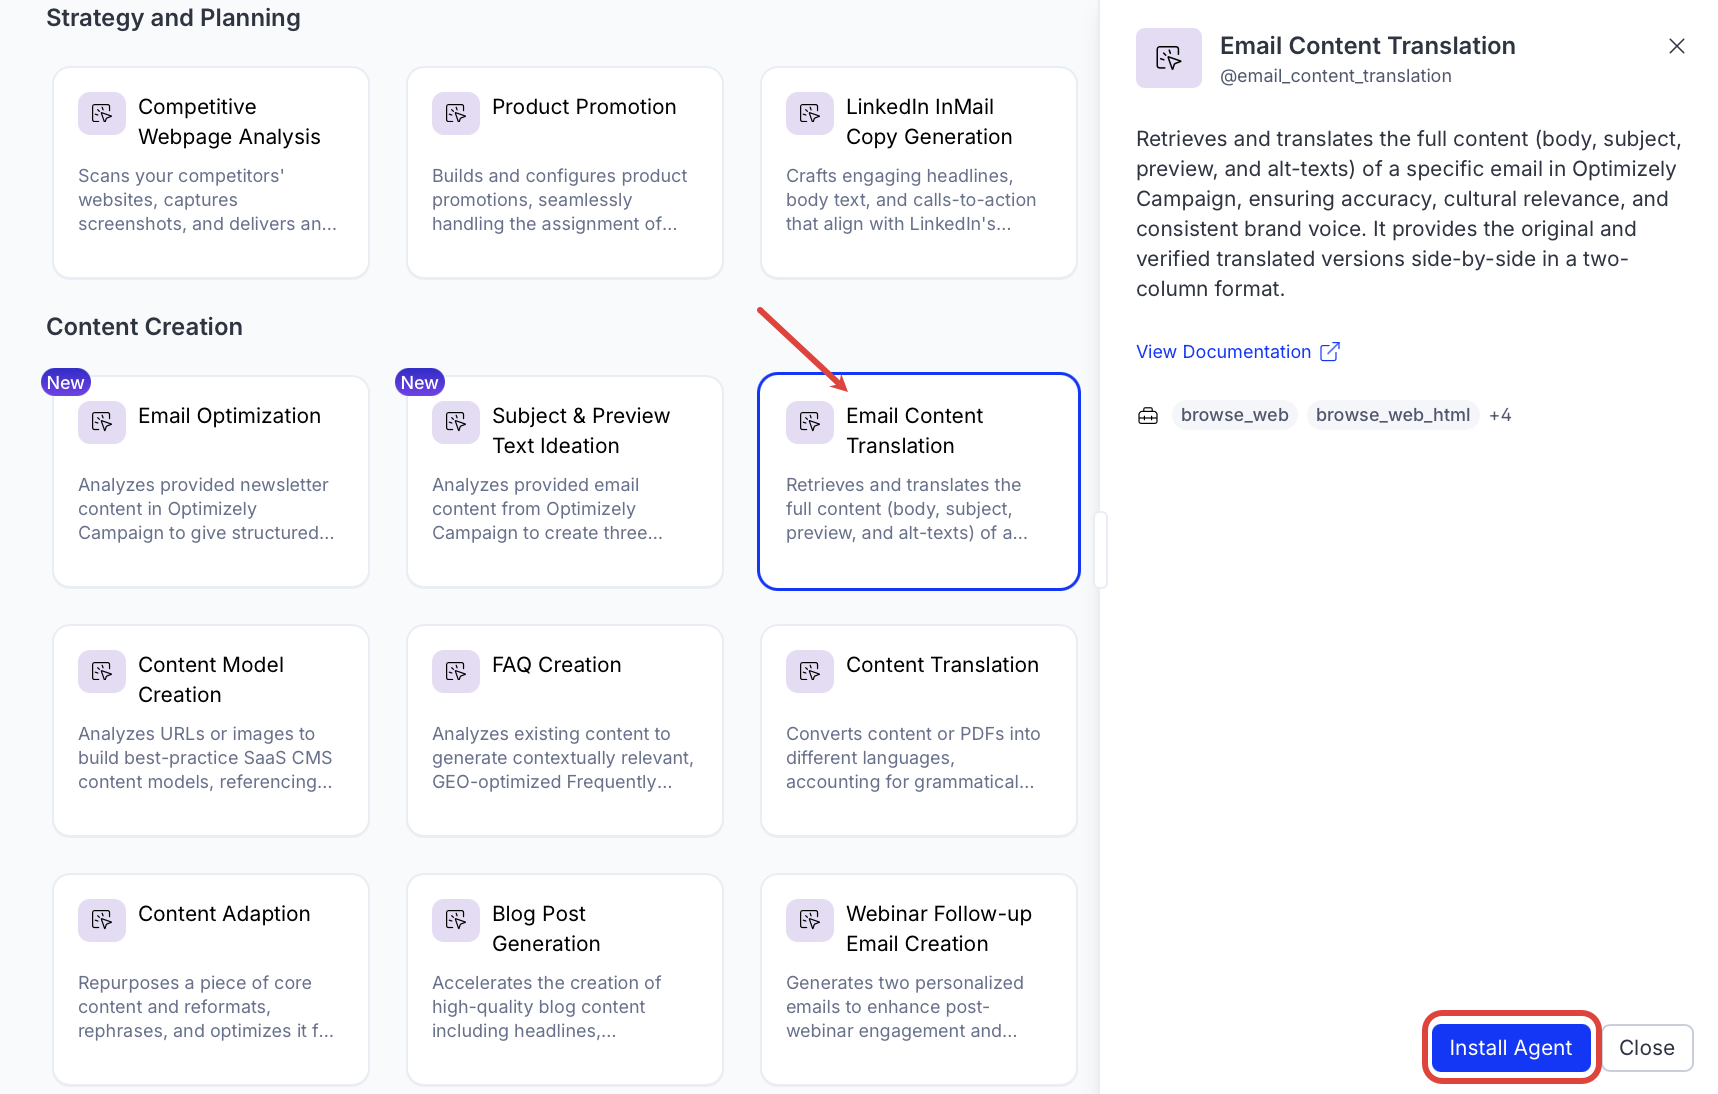Select the Subject & Preview Text Ideation icon
This screenshot has height=1094, width=1718.
(x=455, y=422)
